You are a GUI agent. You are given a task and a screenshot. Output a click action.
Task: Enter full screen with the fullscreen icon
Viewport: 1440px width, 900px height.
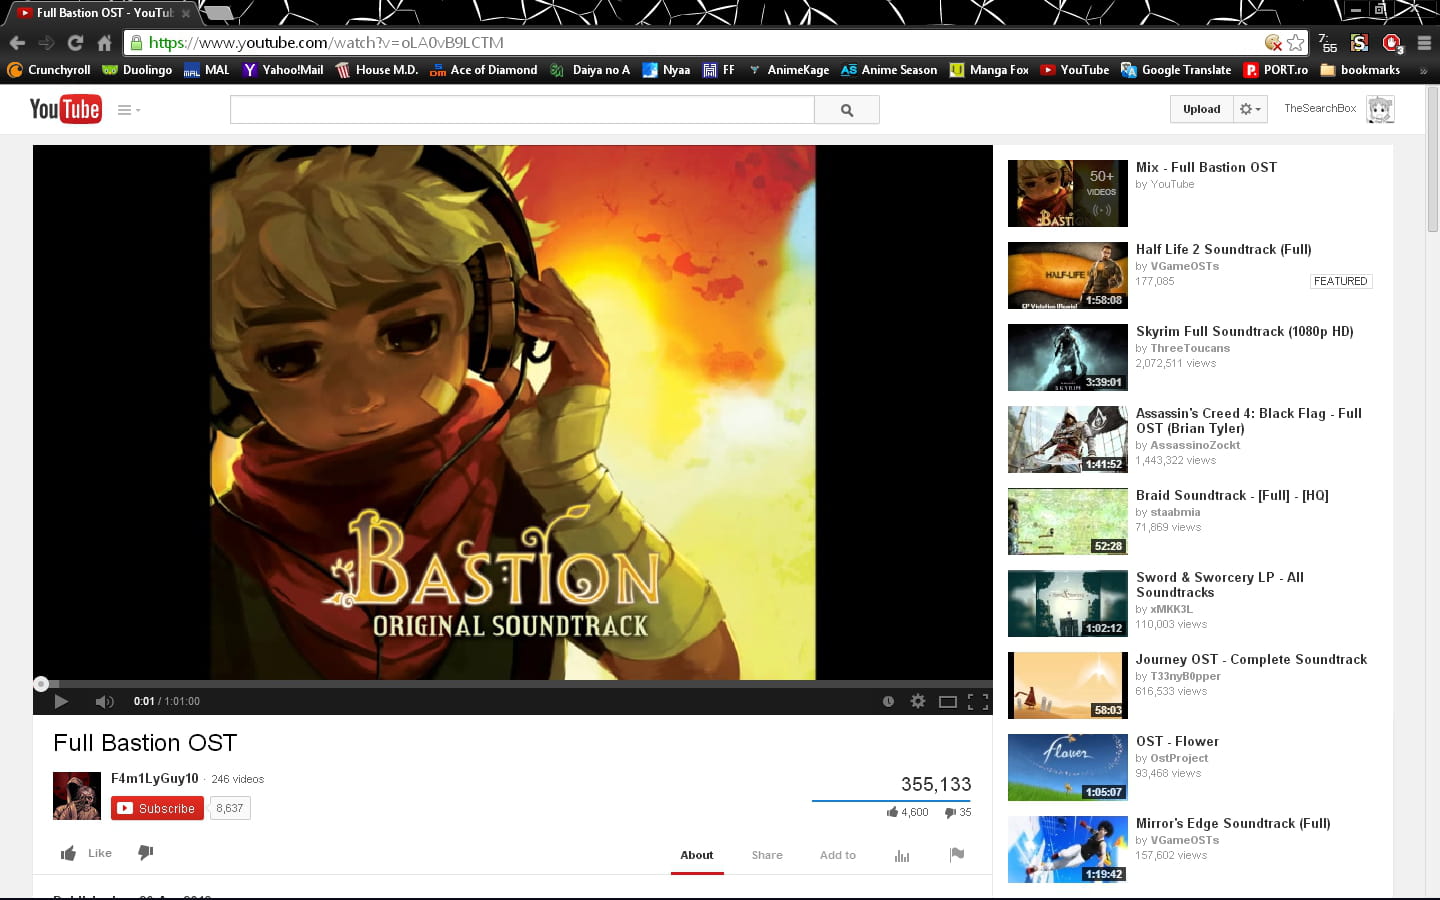pos(978,702)
